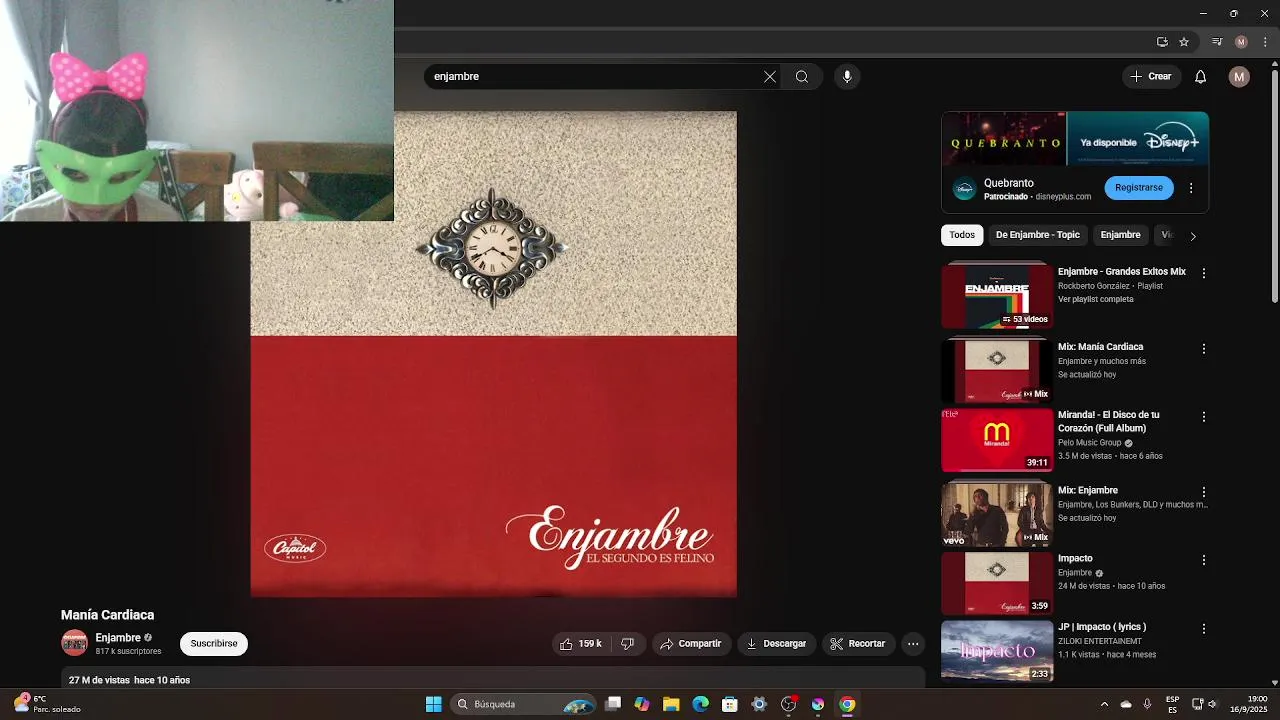The image size is (1280, 720).
Task: Click the magnifying glass search button
Action: 802,77
